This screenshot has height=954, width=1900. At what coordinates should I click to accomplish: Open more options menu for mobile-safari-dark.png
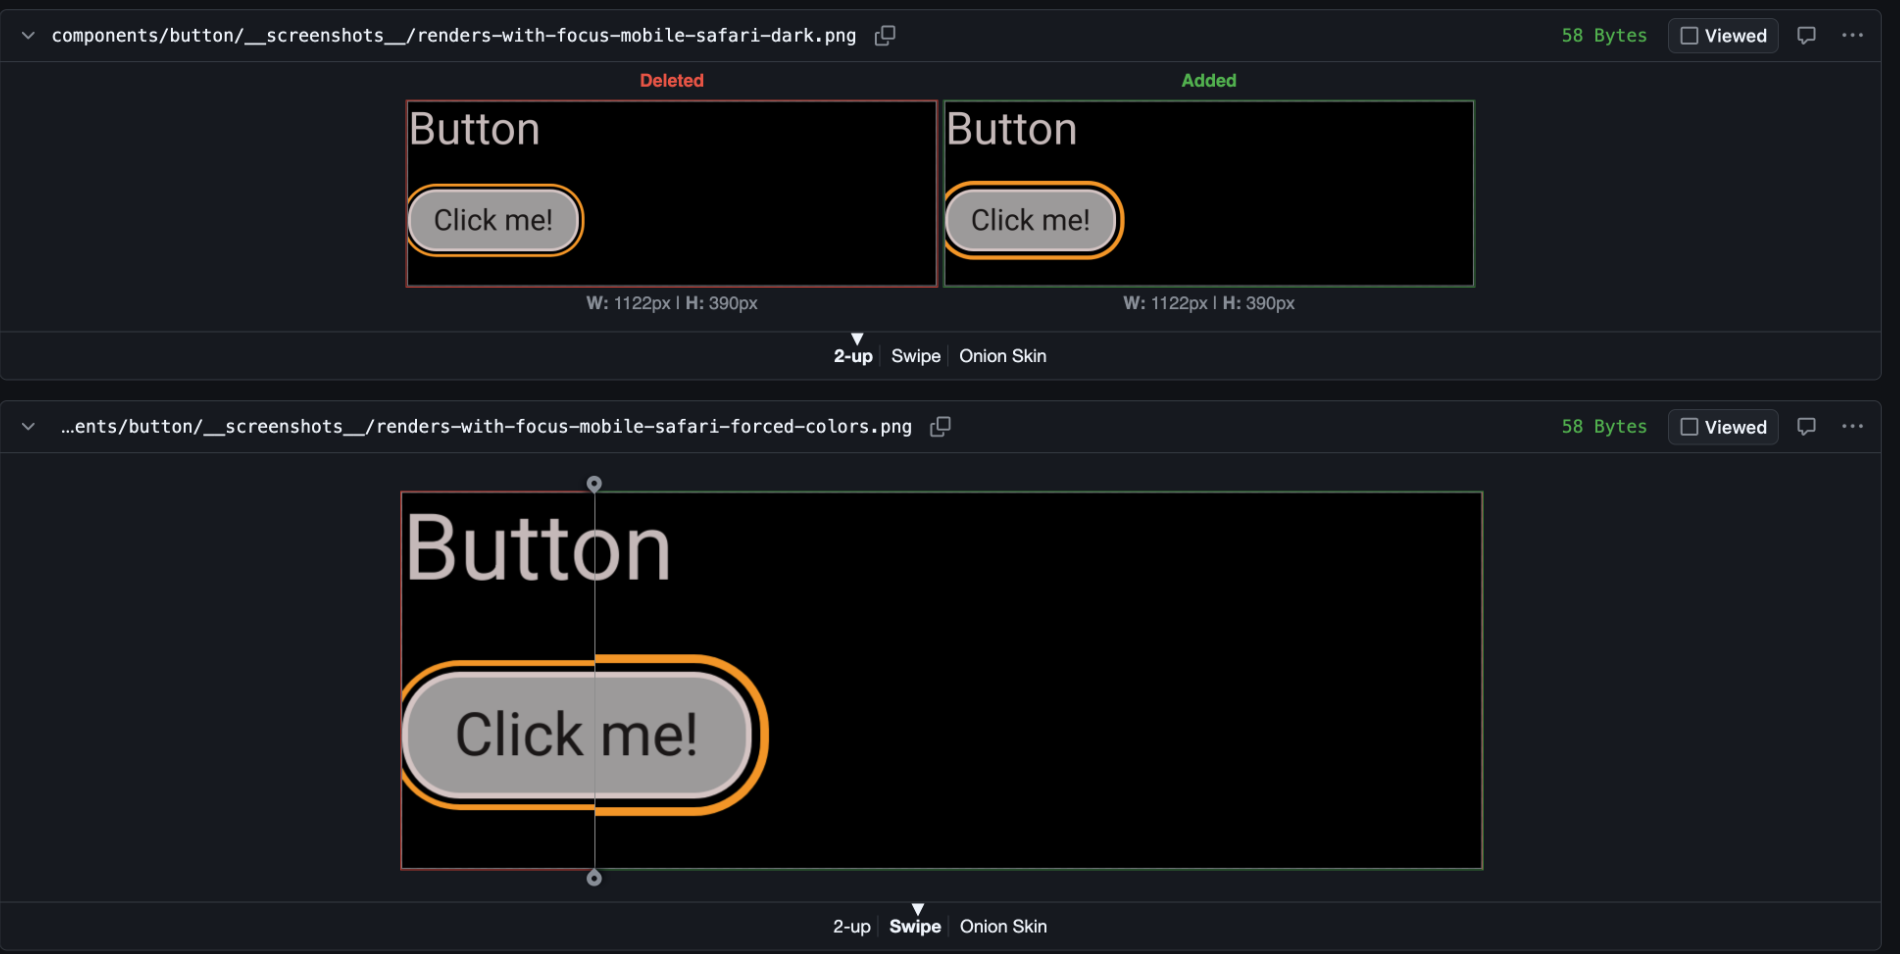1852,35
